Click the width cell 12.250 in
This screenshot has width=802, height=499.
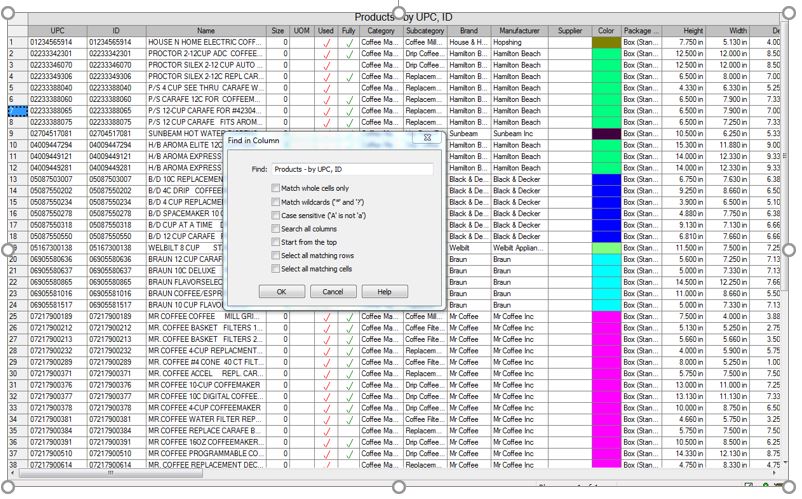pos(727,282)
